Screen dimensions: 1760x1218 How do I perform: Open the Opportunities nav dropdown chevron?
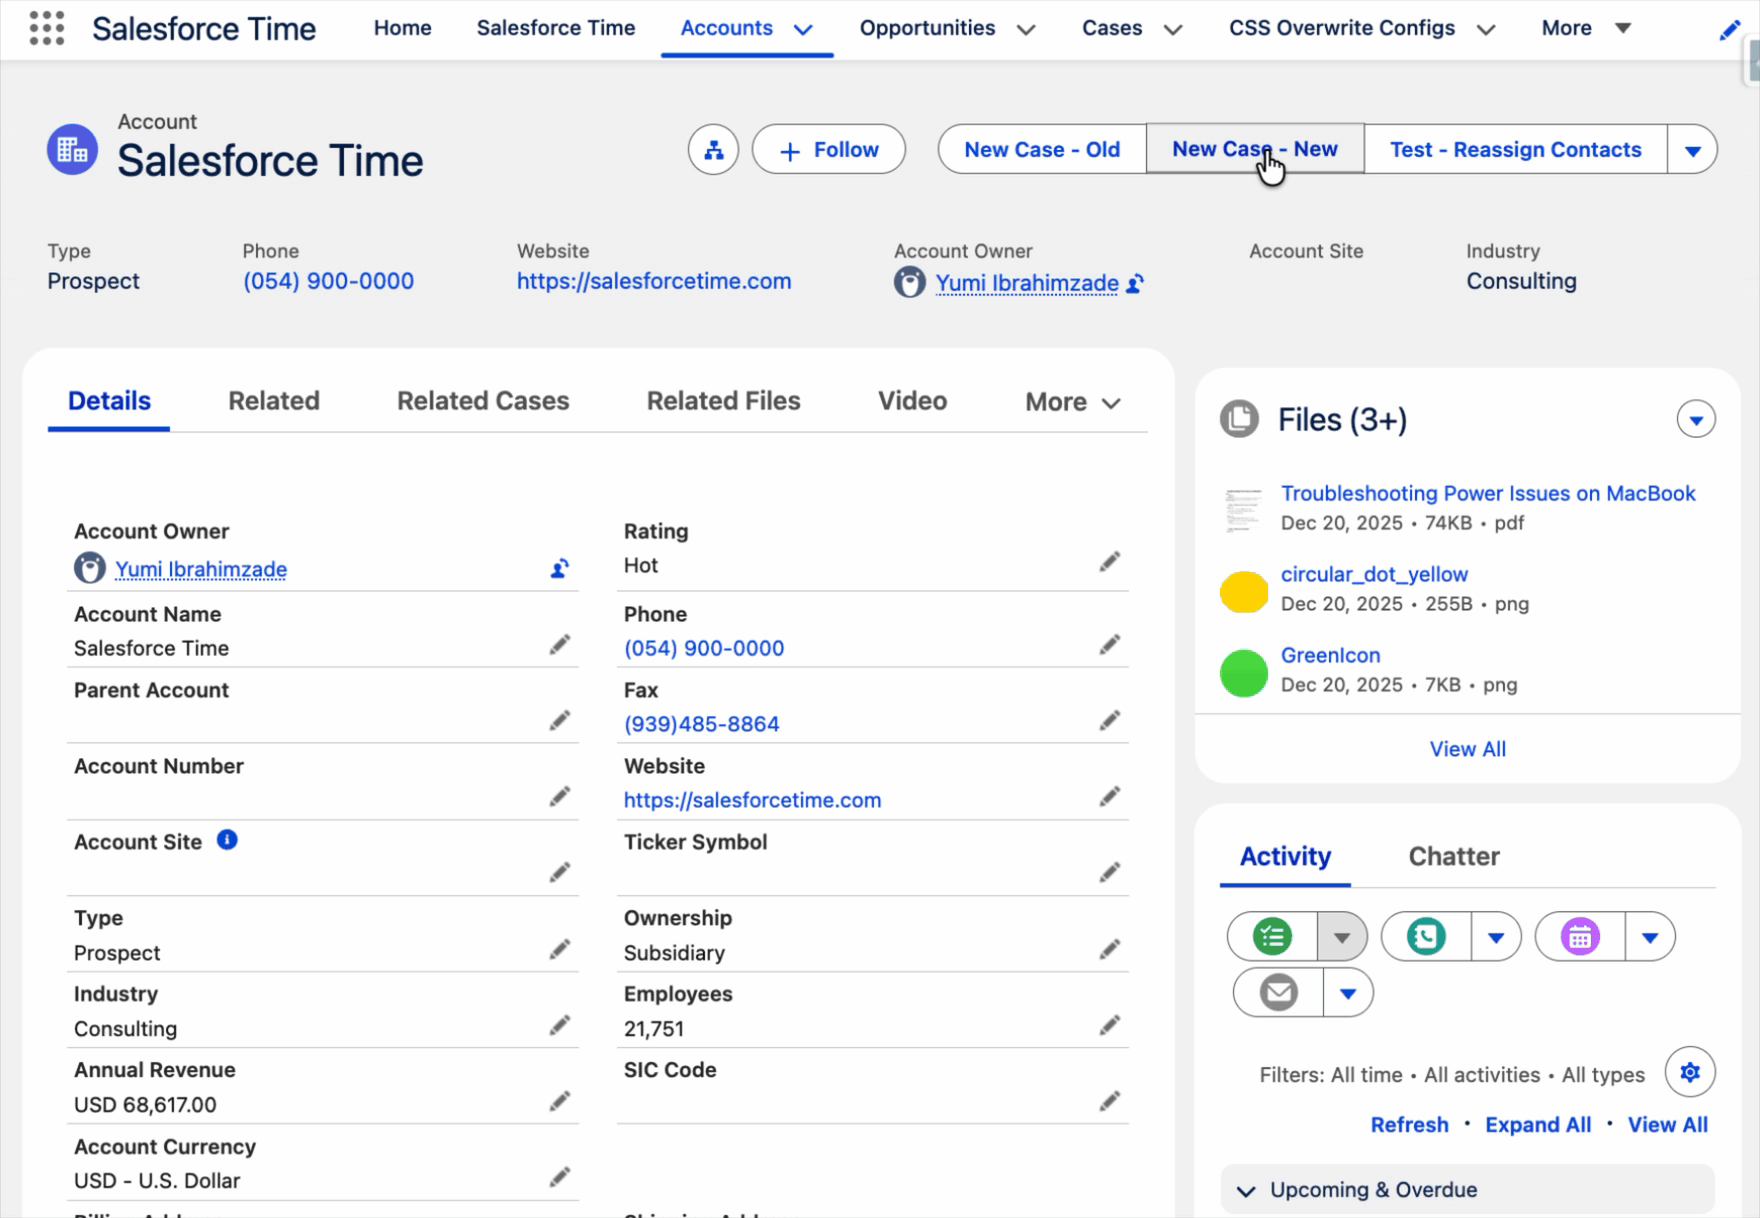[1026, 29]
